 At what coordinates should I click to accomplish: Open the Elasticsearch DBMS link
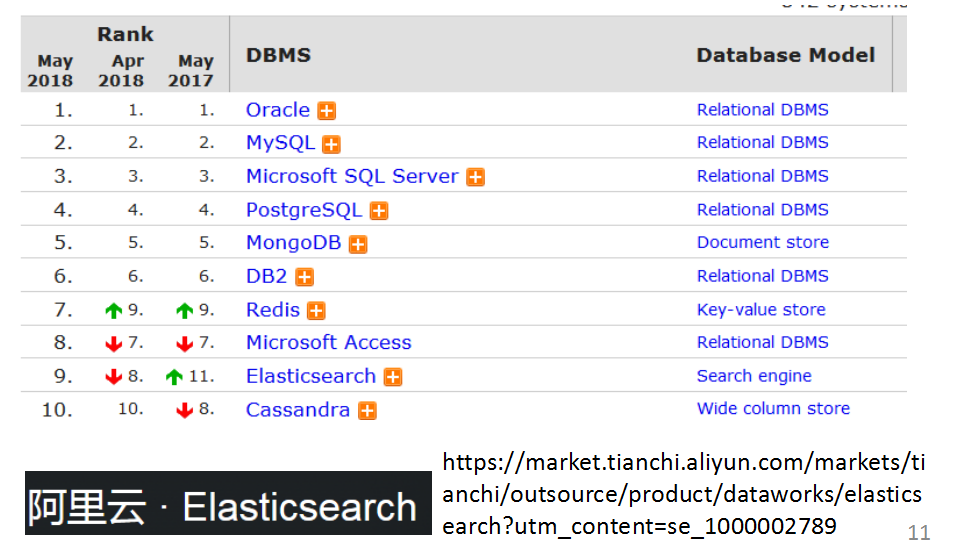(x=311, y=376)
